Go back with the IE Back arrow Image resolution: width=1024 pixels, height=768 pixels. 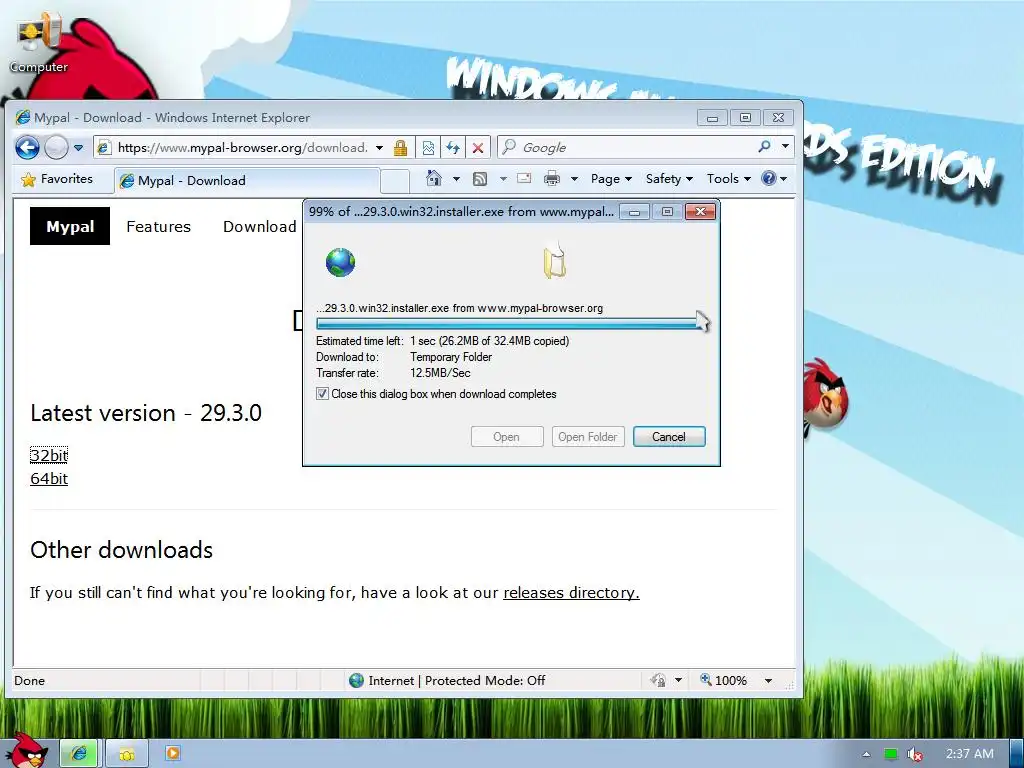click(27, 148)
